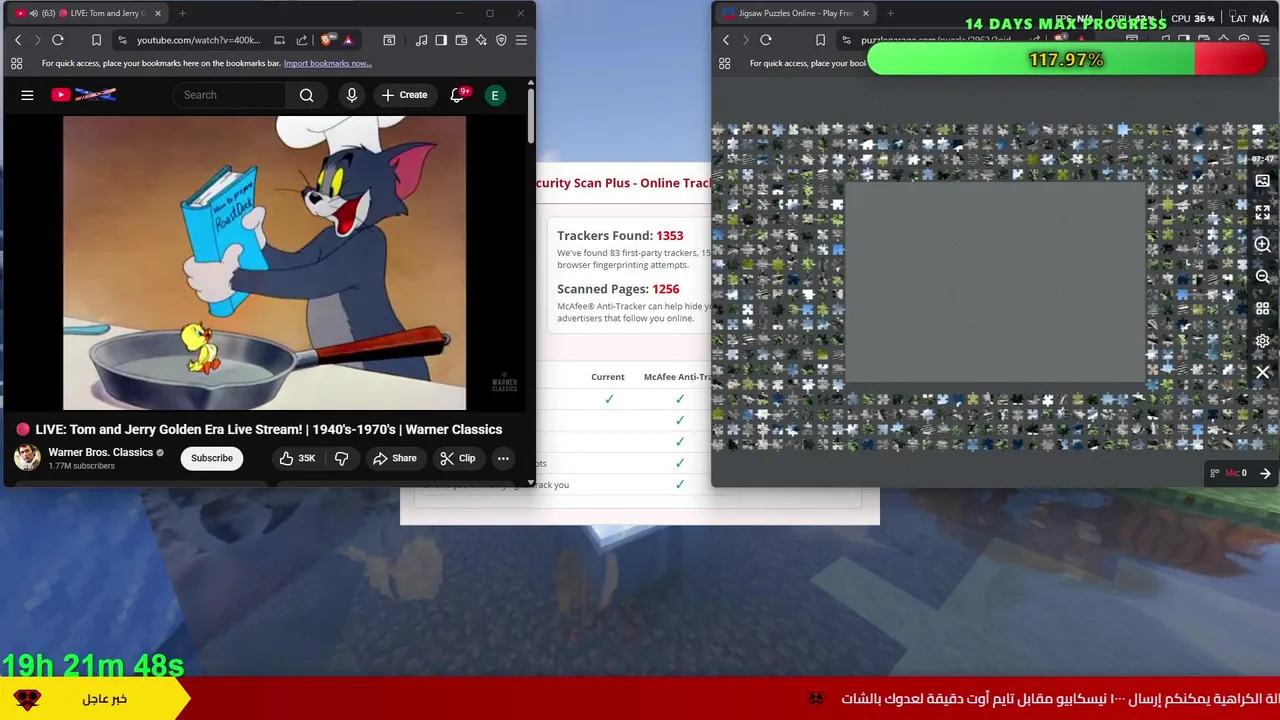The width and height of the screenshot is (1280, 720).
Task: Toggle fullscreen in the jigsaw puzzle
Action: tap(1262, 213)
